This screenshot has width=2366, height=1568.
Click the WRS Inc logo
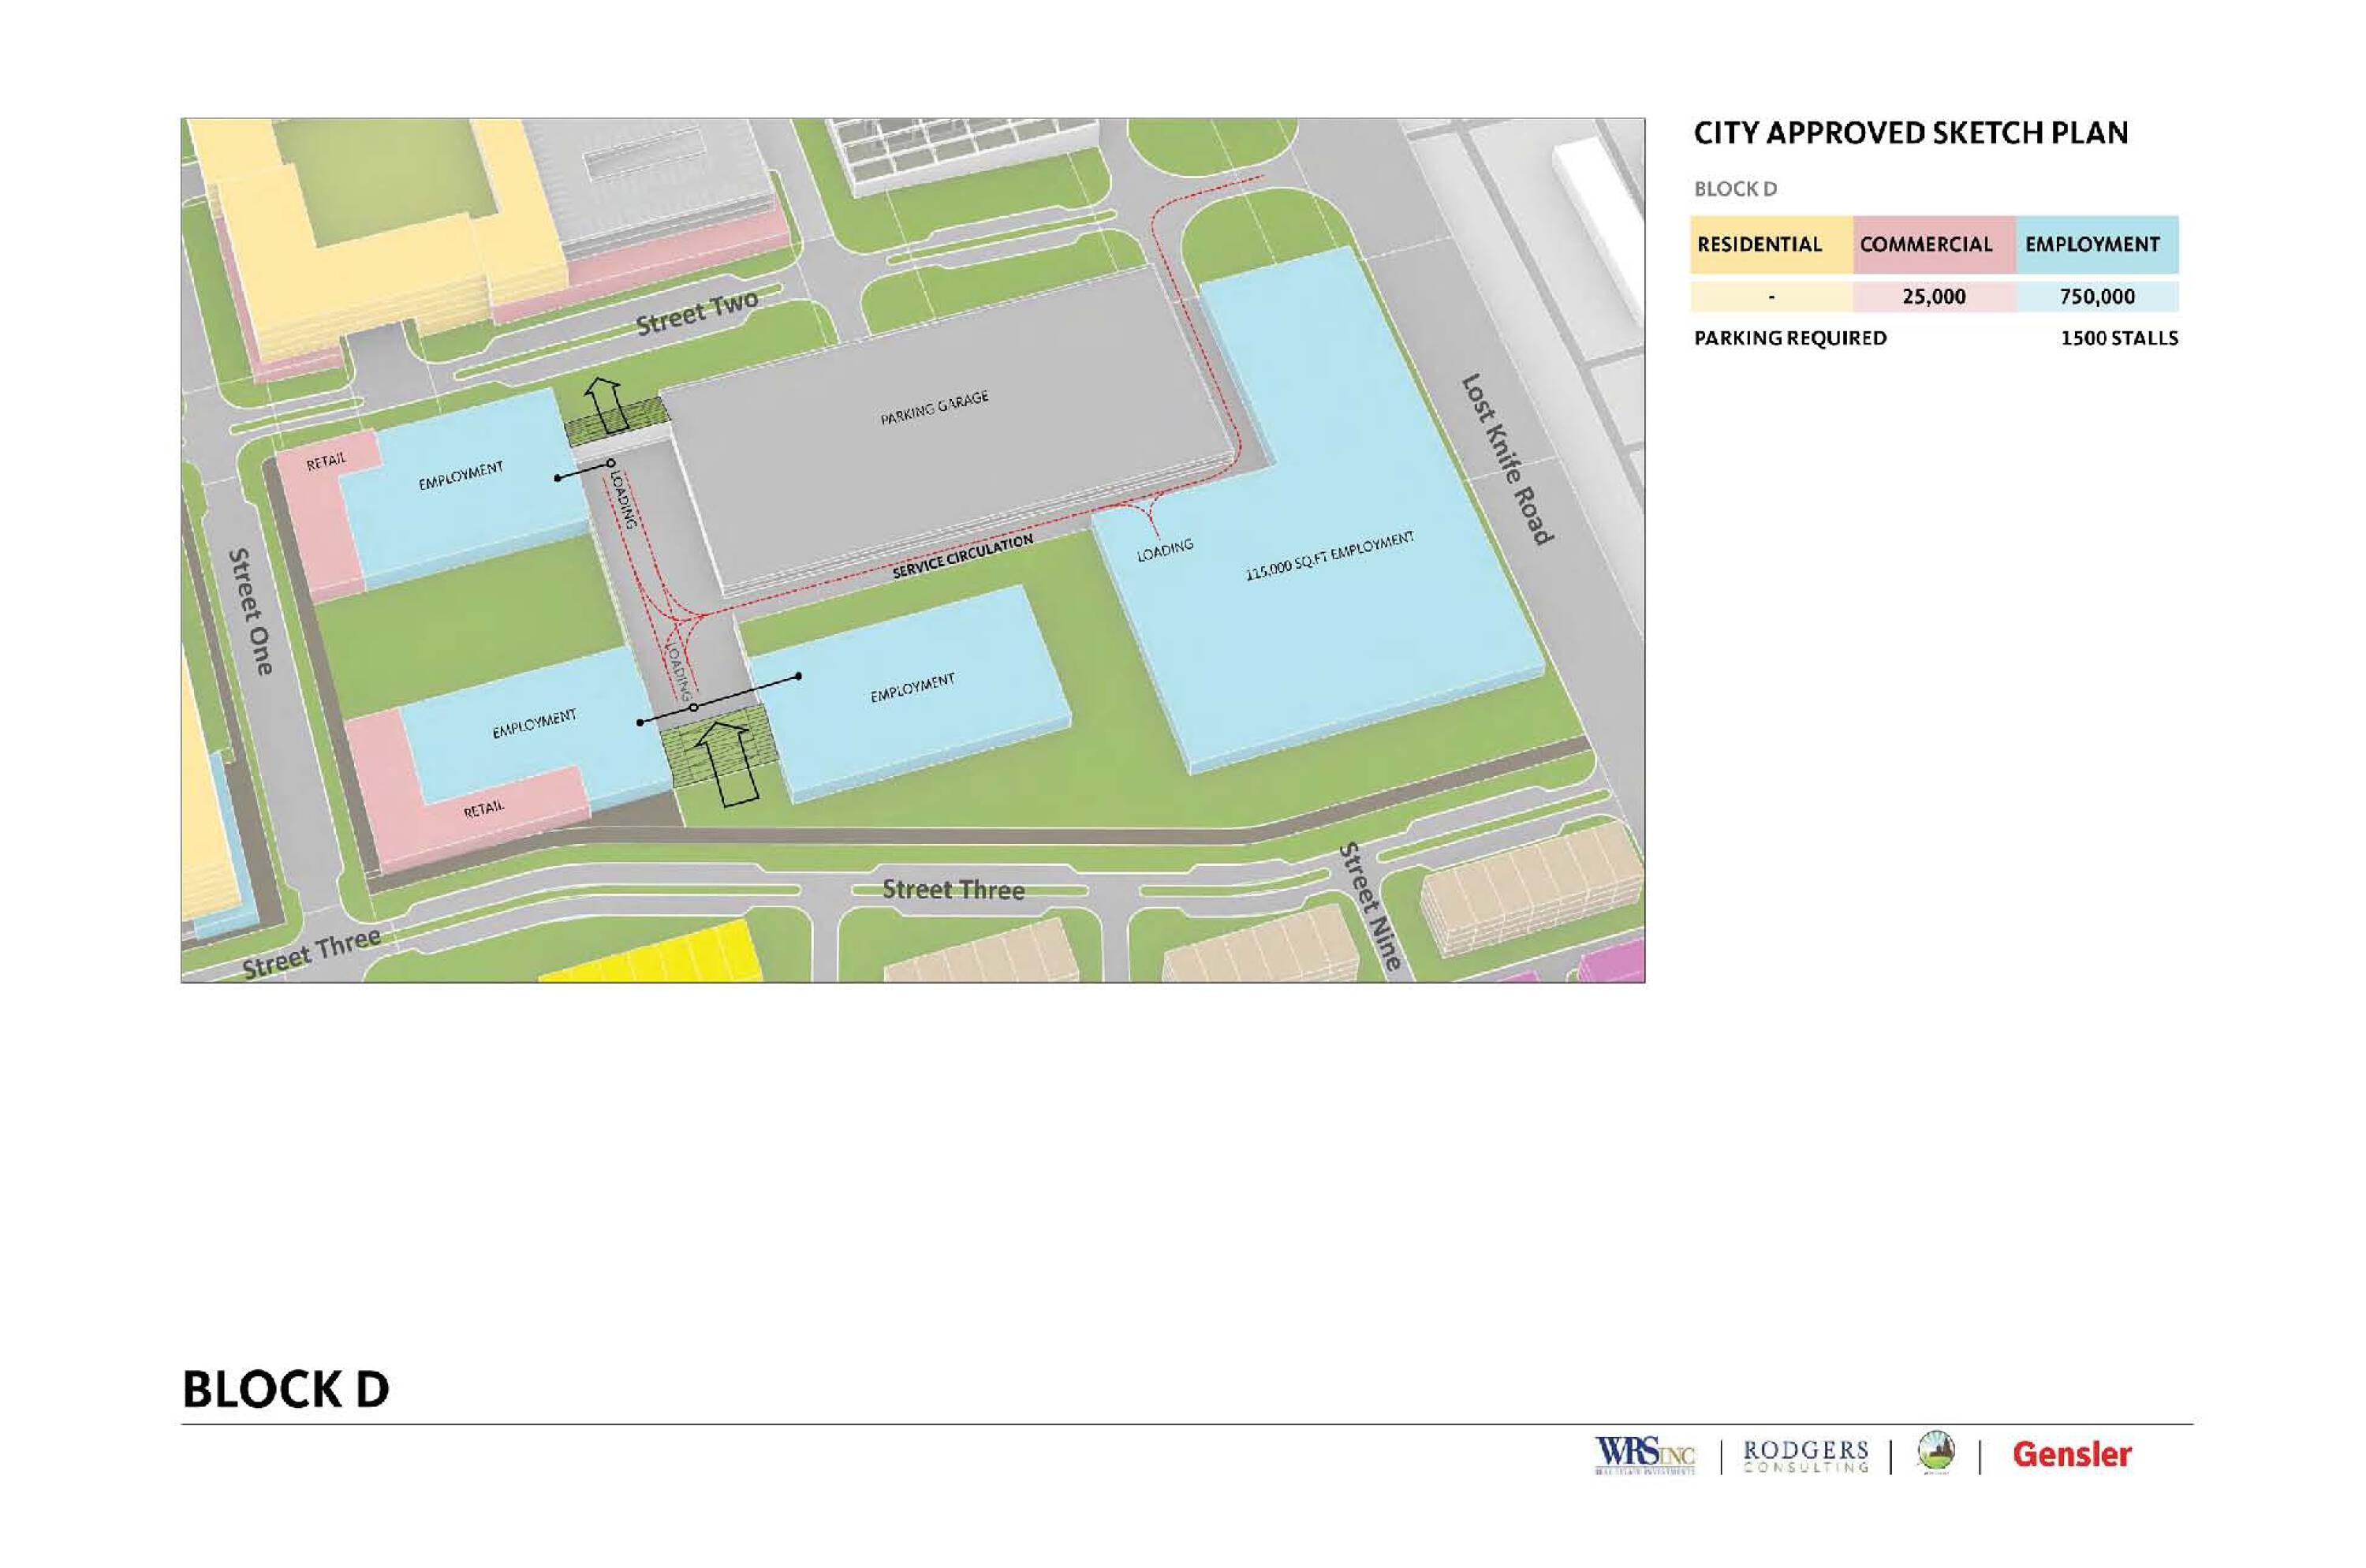[x=1644, y=1454]
